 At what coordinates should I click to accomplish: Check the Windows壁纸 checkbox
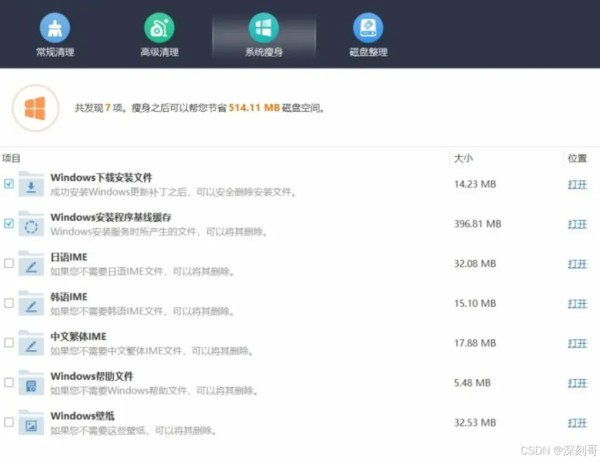(9, 422)
